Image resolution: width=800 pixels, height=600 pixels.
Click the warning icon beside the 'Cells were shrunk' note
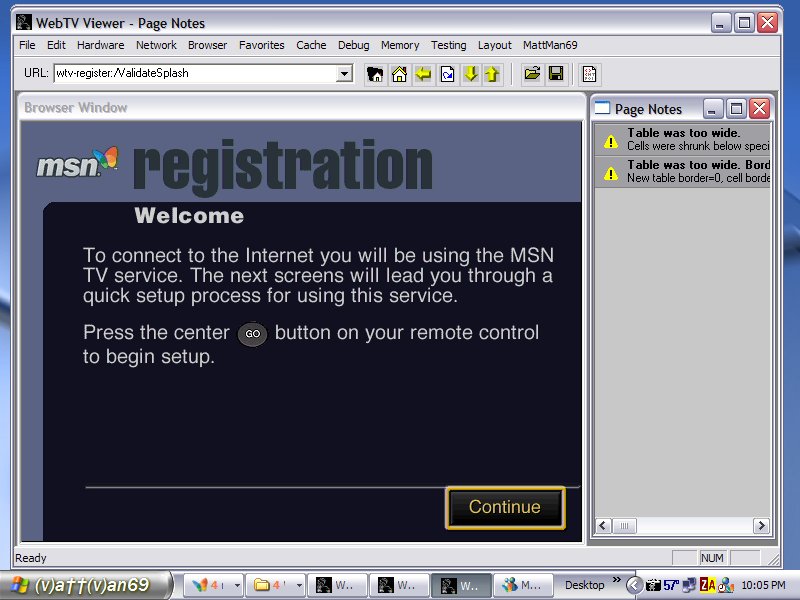point(610,141)
